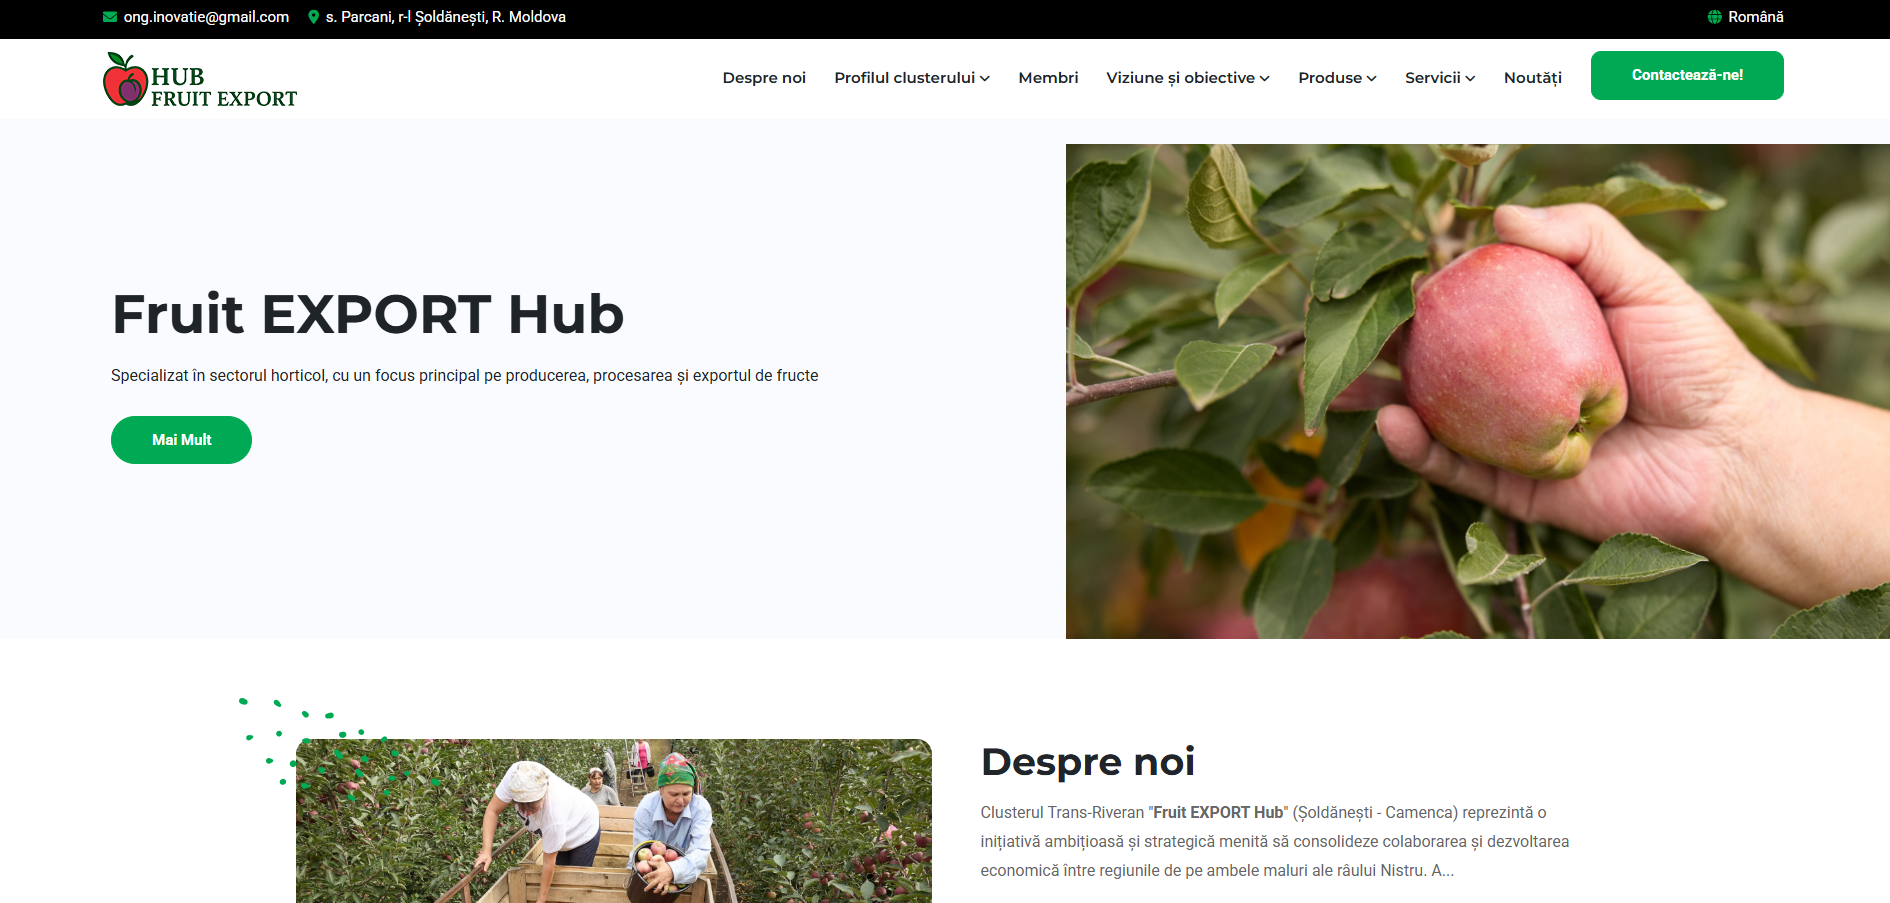Click the Contactează-ne! button
The image size is (1890, 903).
click(1687, 75)
